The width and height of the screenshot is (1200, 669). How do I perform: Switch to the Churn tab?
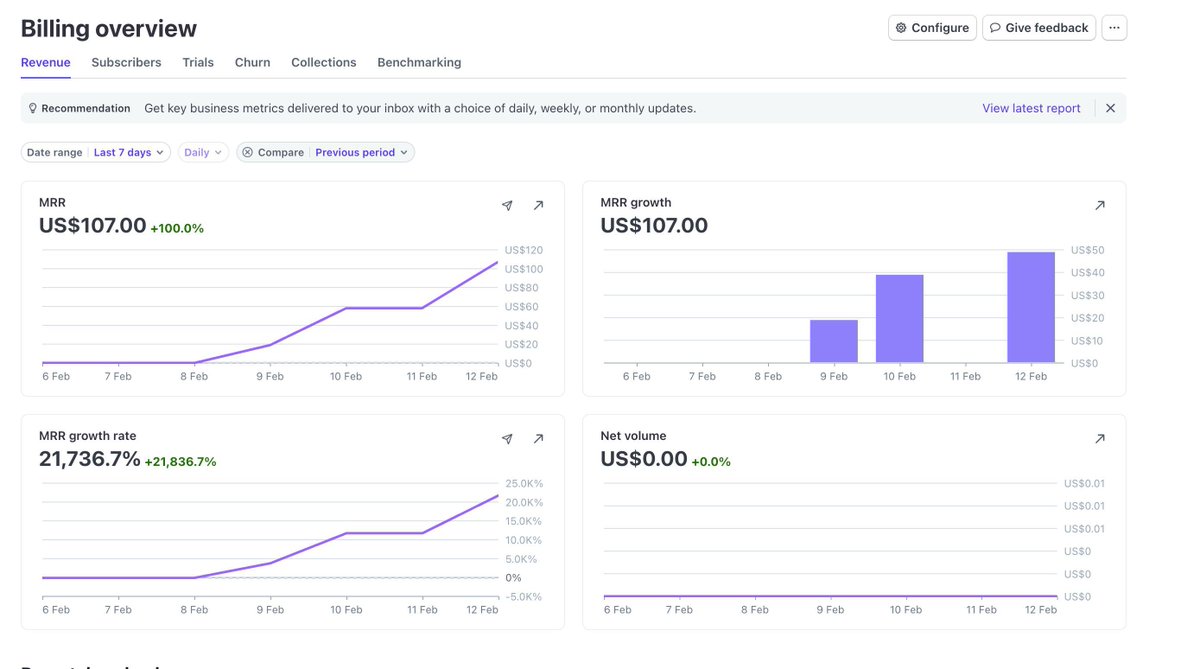click(x=252, y=62)
